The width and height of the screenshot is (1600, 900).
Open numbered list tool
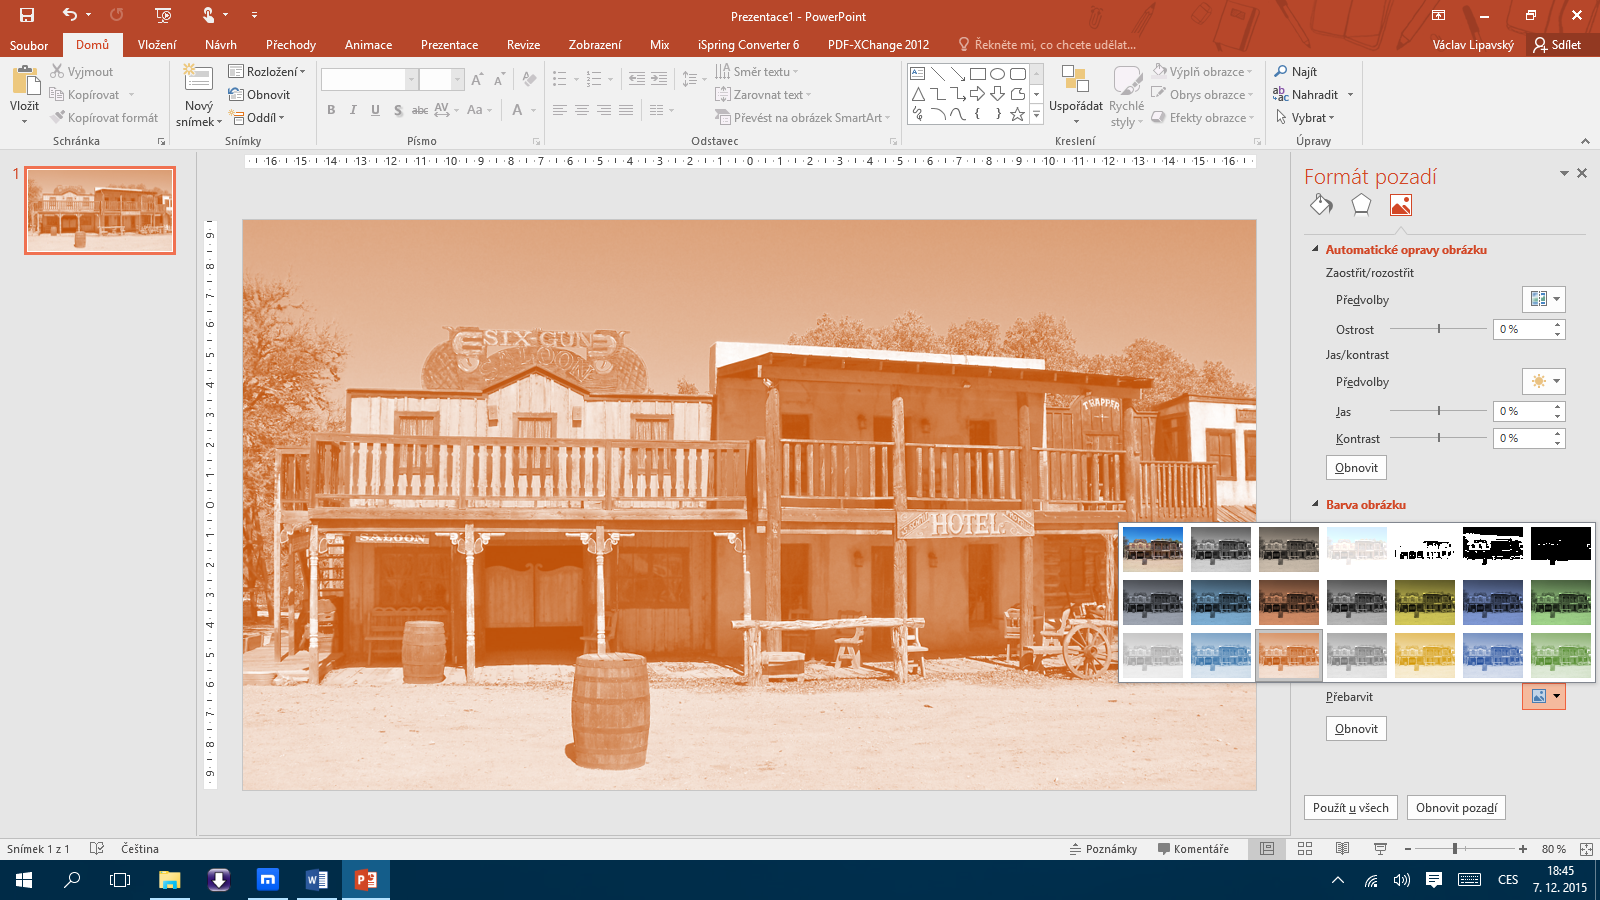coord(594,79)
